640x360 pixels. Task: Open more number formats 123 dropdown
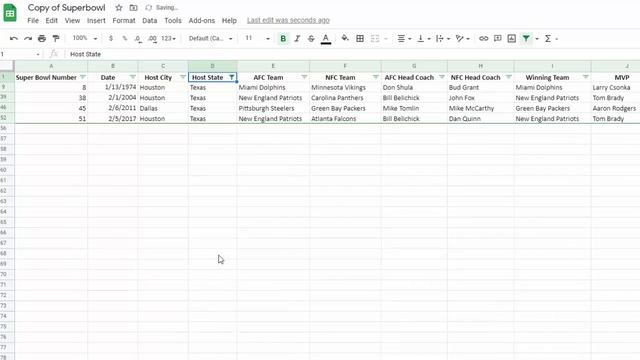[168, 38]
